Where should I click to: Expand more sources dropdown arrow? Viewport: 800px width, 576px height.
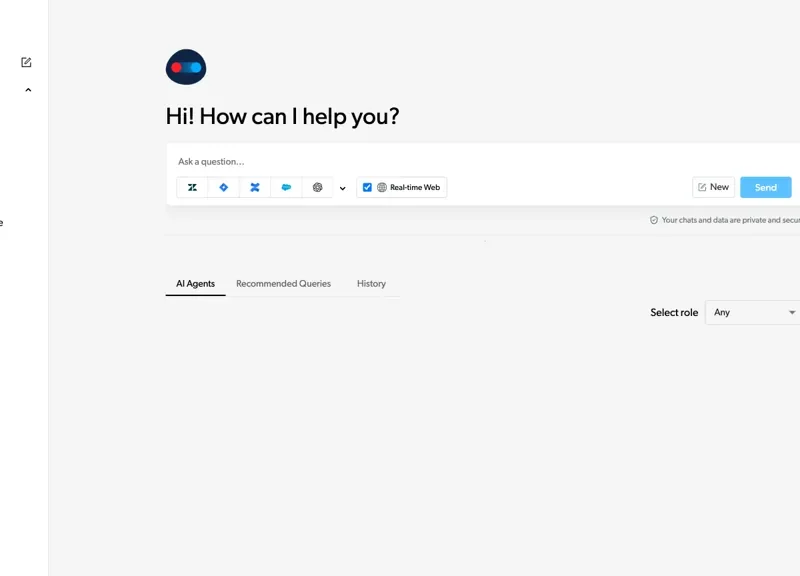(x=343, y=188)
